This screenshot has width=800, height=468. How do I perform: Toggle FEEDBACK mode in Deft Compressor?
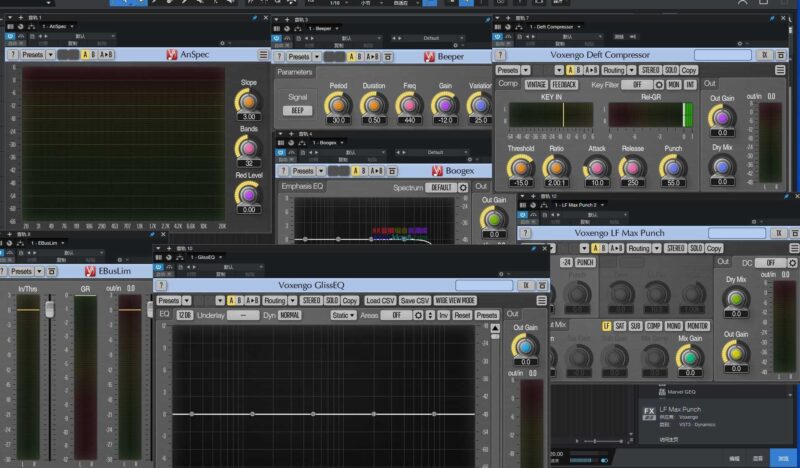click(564, 85)
